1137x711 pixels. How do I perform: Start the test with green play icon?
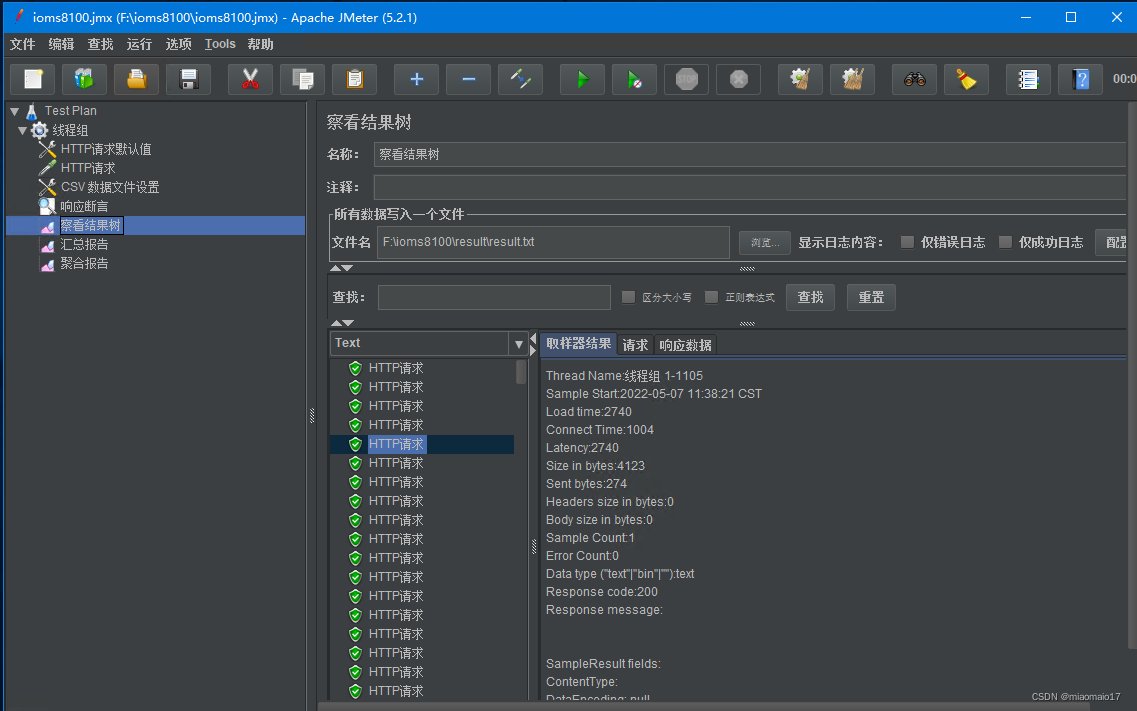click(x=582, y=79)
